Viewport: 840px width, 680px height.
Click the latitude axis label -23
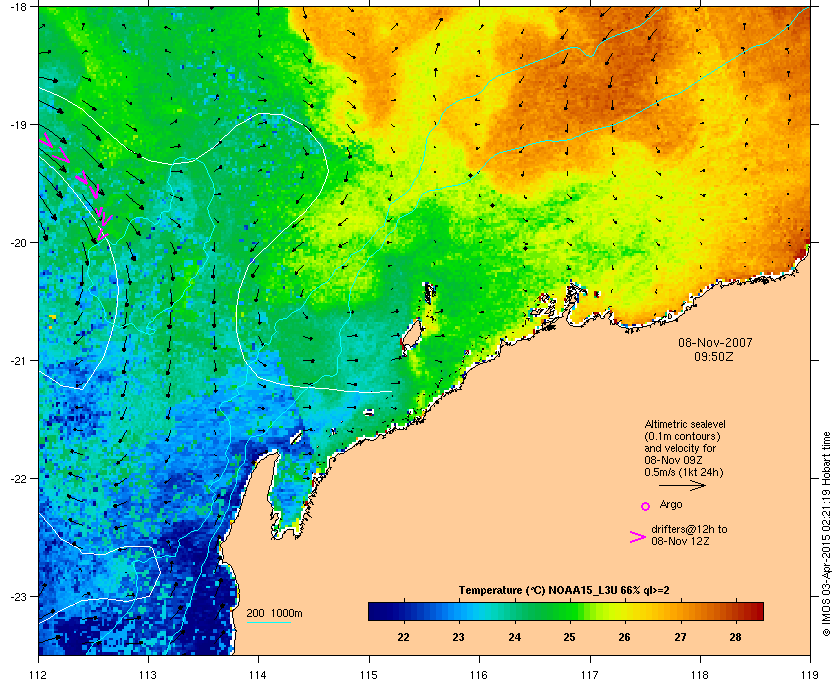point(18,596)
